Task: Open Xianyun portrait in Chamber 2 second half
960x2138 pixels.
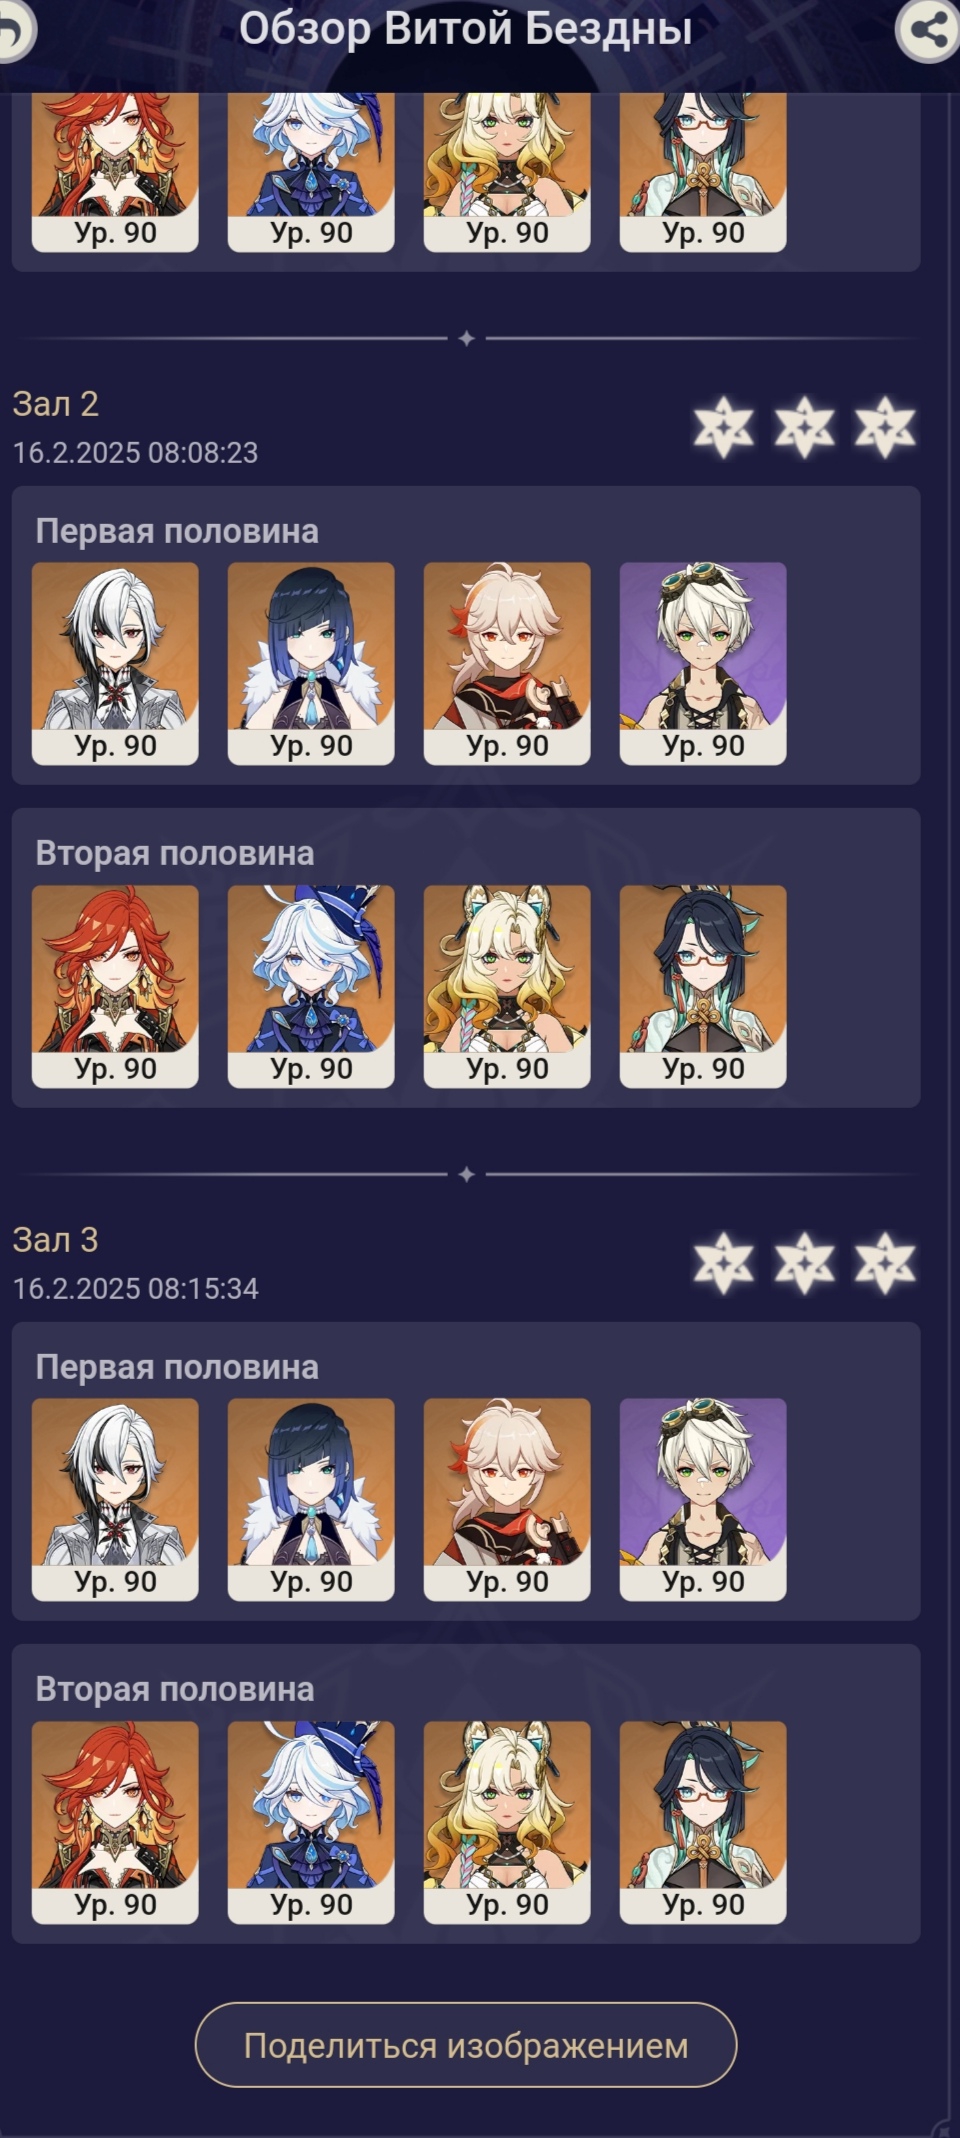Action: 703,987
